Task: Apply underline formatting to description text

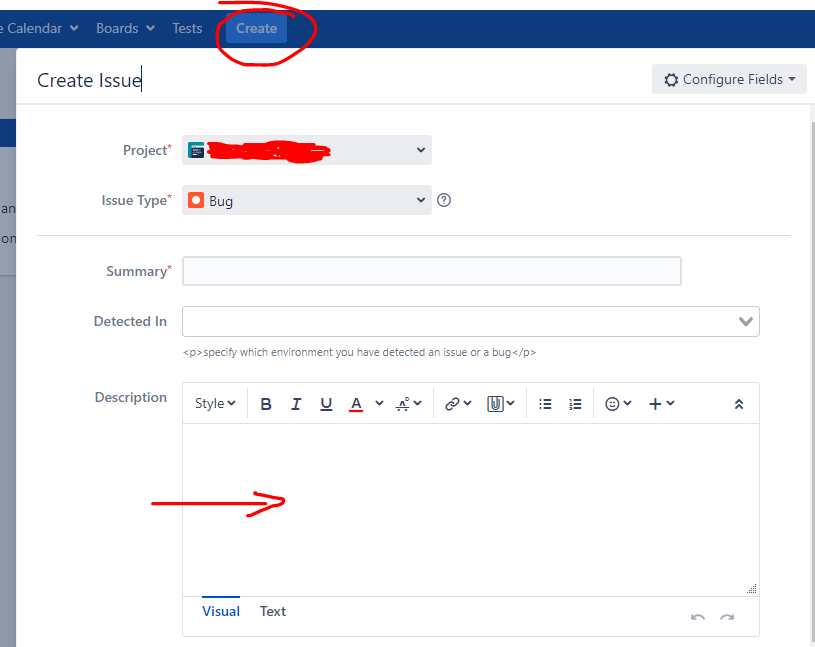Action: point(326,403)
